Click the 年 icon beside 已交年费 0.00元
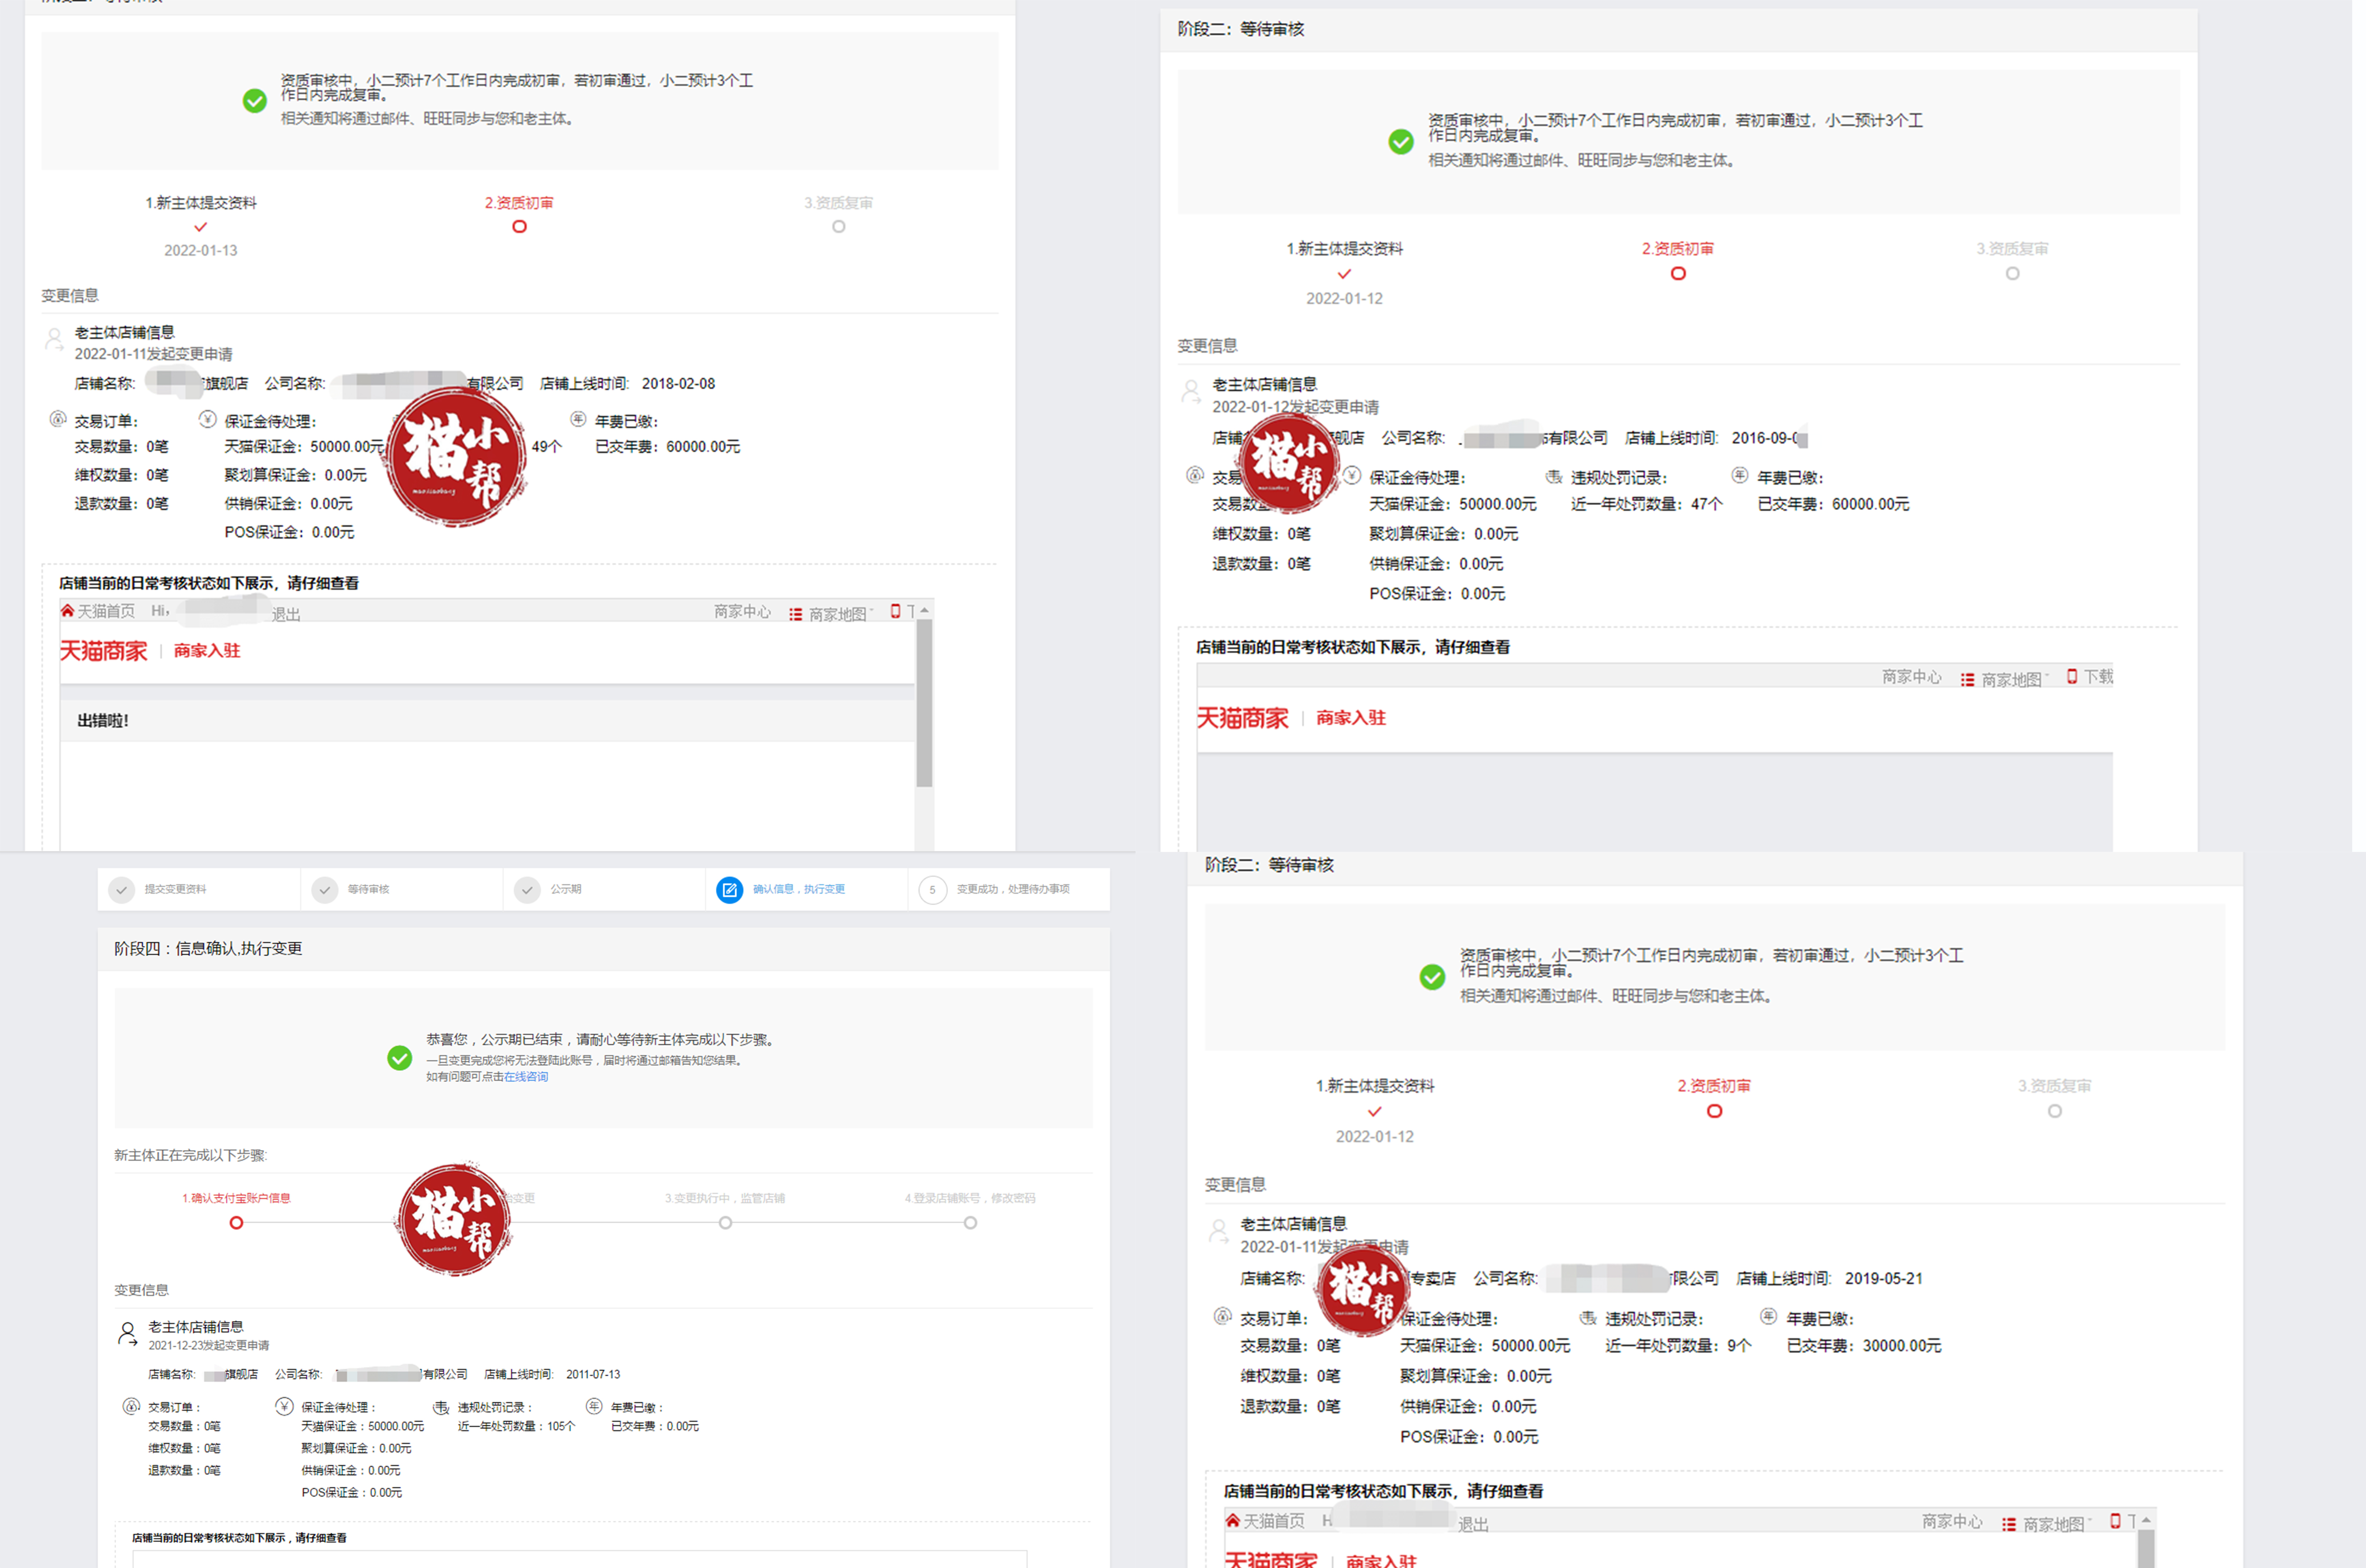The height and width of the screenshot is (1568, 2366). pos(594,1406)
